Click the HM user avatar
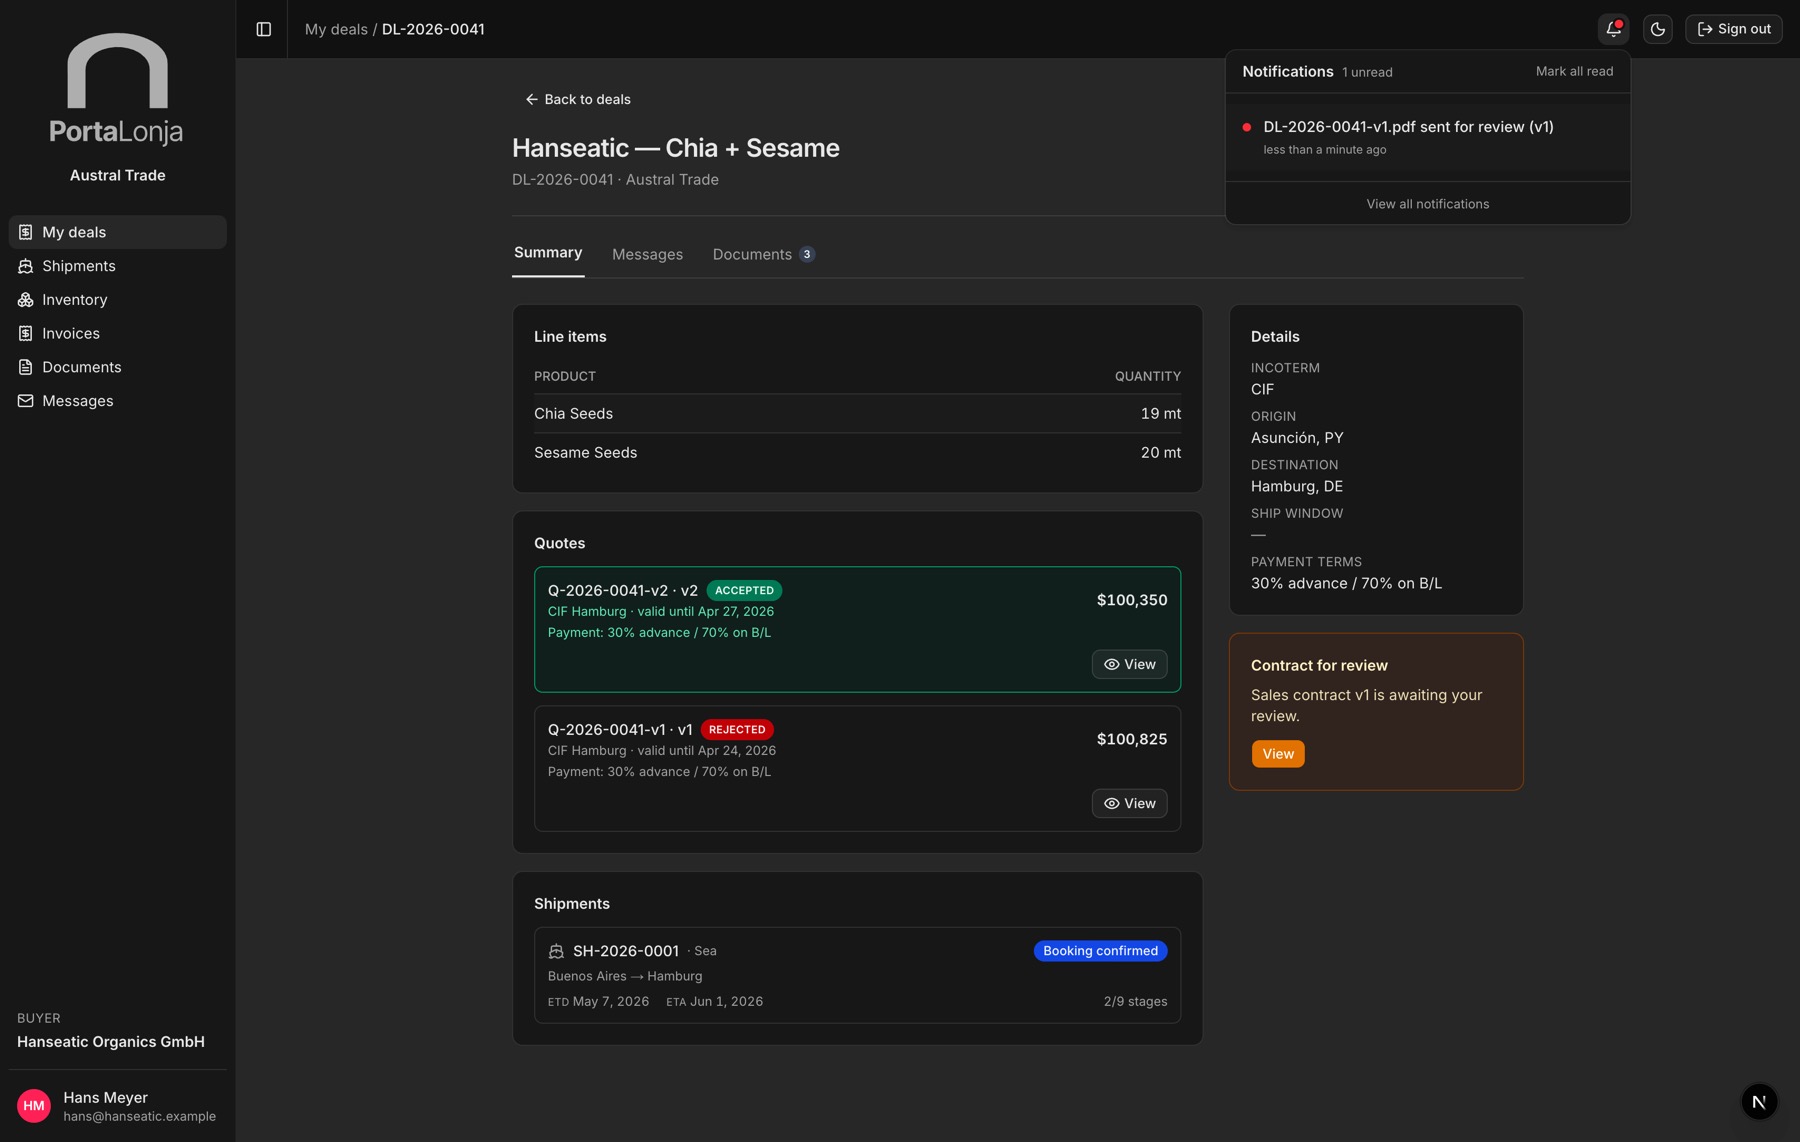 [34, 1106]
